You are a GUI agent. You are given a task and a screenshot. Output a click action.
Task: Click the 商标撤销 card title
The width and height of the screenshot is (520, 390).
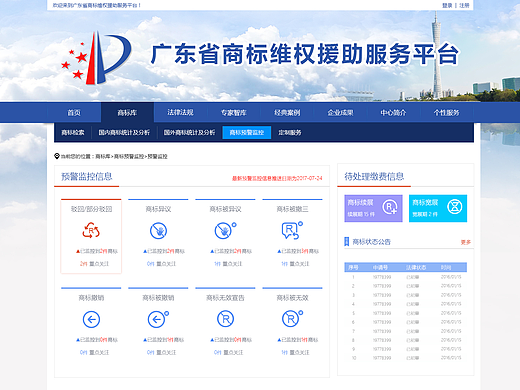click(91, 298)
